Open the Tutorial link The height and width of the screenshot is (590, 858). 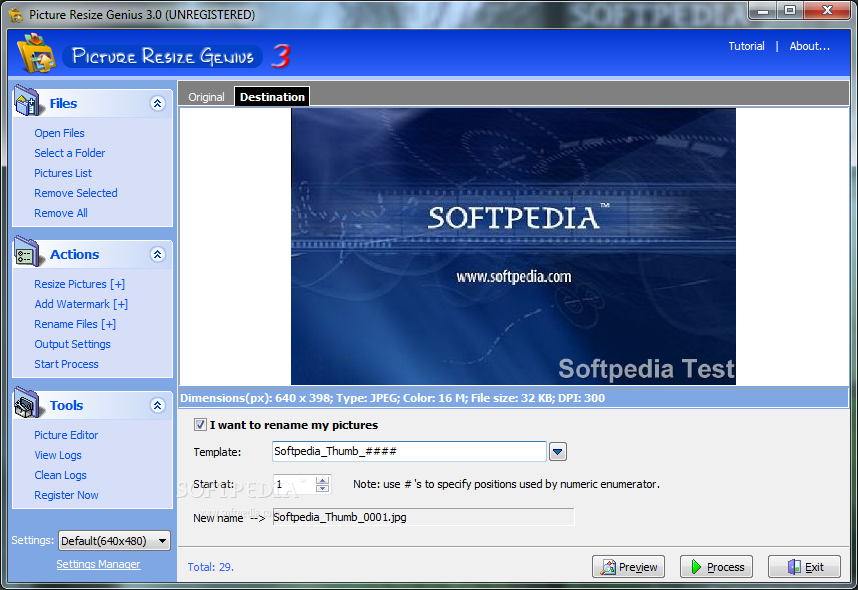coord(746,46)
